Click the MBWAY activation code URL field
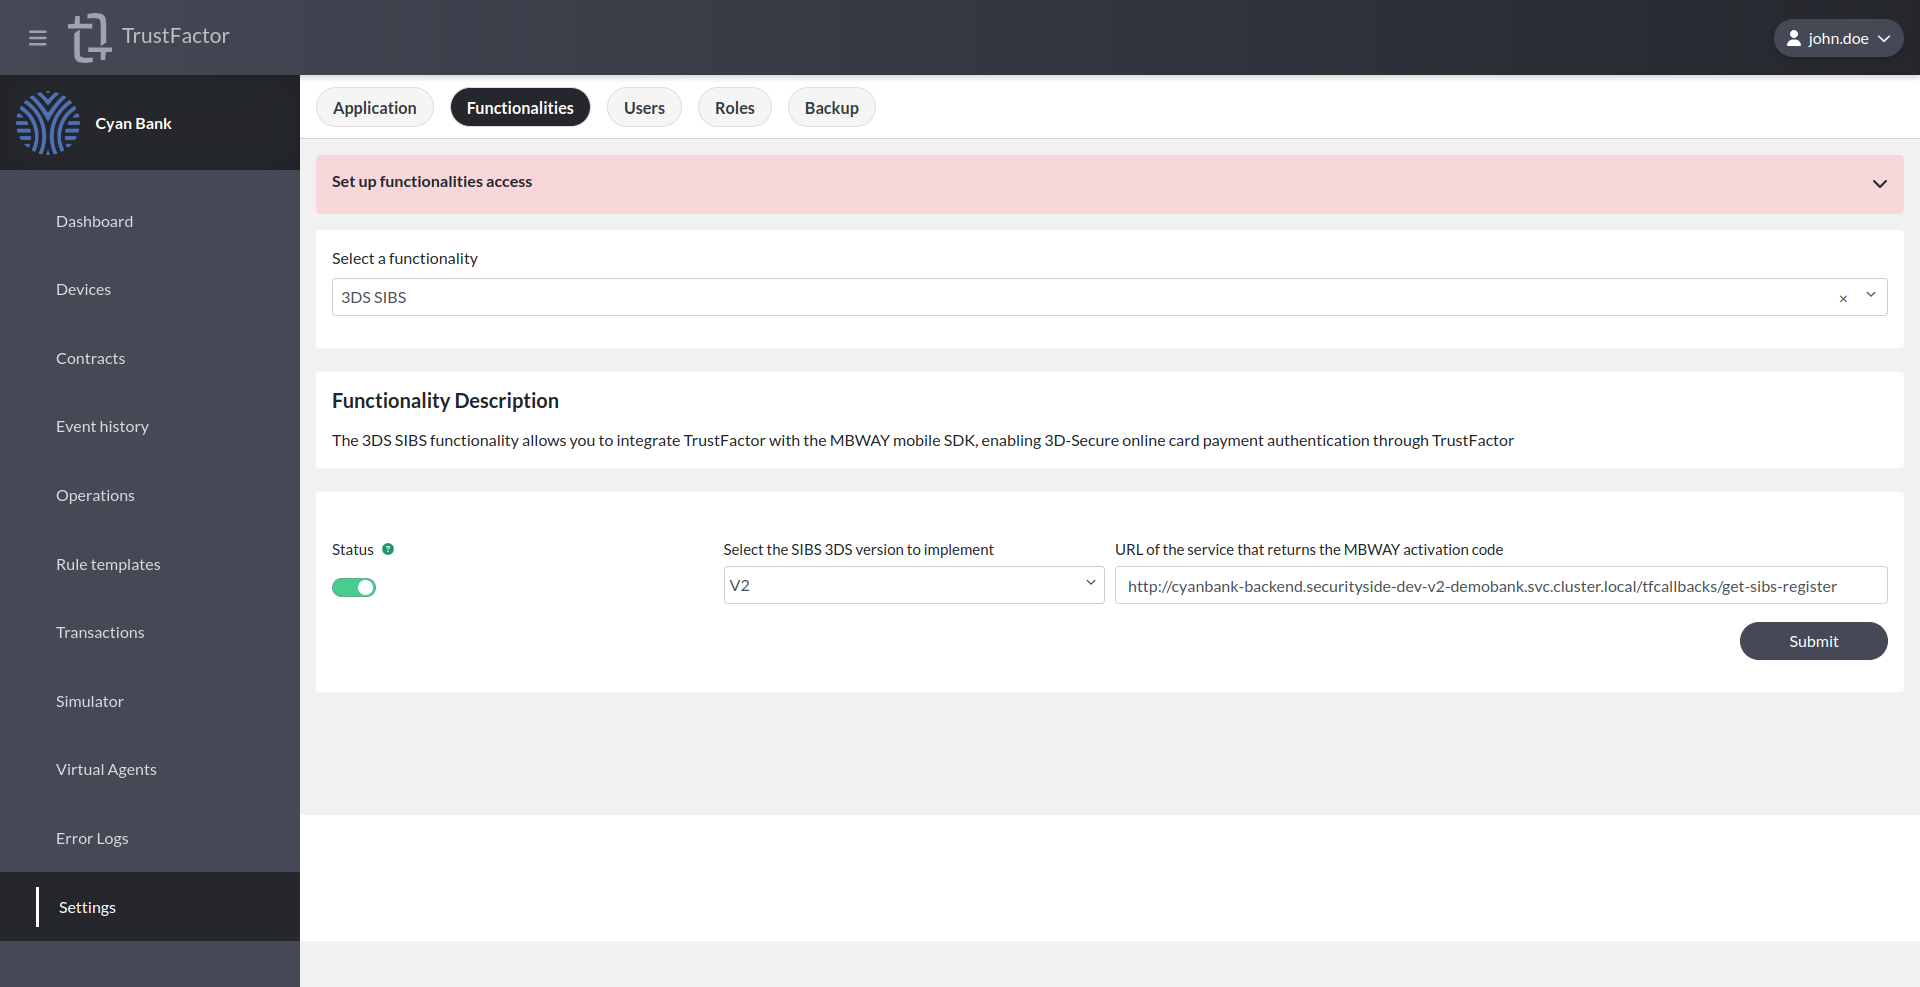 click(x=1500, y=585)
